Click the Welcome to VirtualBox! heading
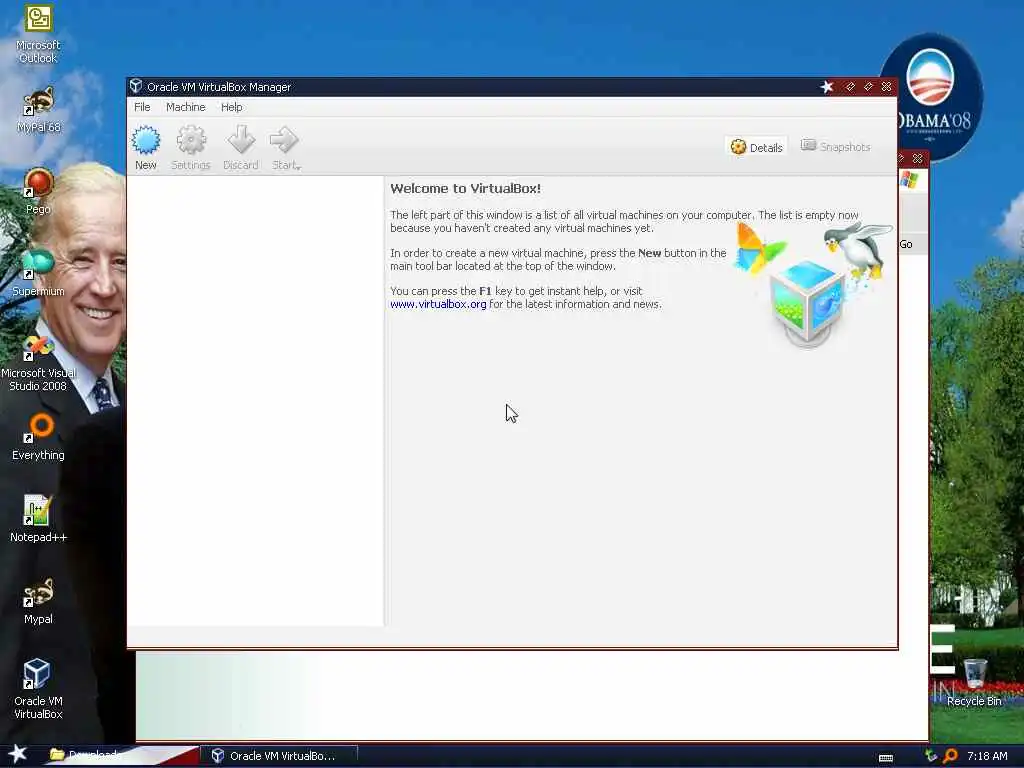Screen dimensions: 1024x768 click(x=466, y=189)
